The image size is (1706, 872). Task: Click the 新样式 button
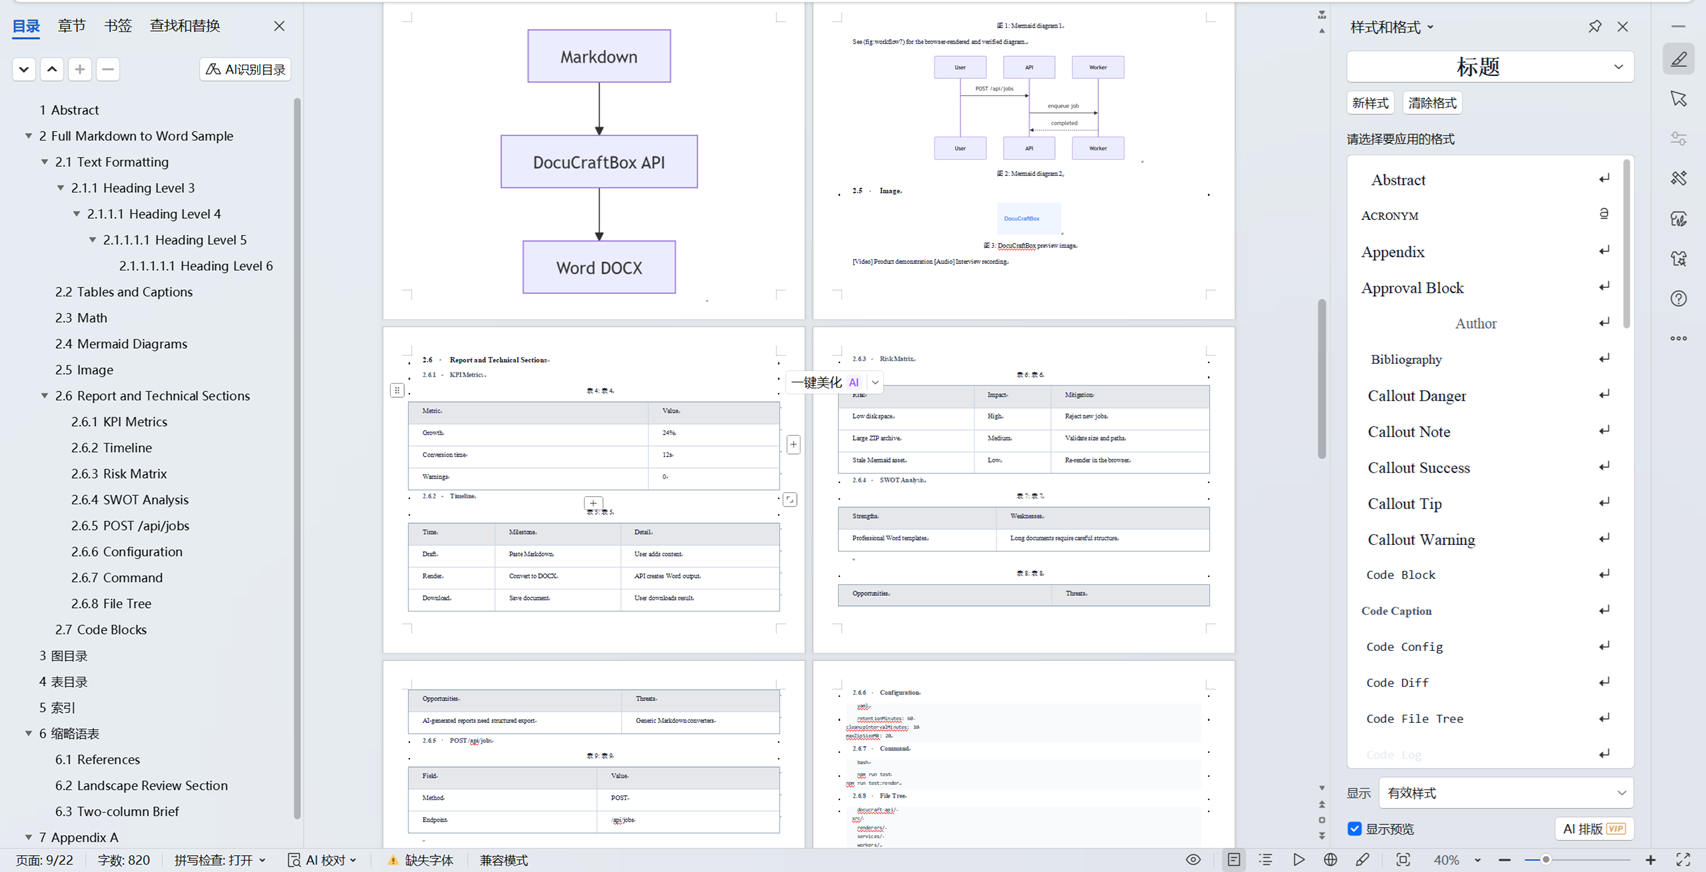coord(1370,103)
